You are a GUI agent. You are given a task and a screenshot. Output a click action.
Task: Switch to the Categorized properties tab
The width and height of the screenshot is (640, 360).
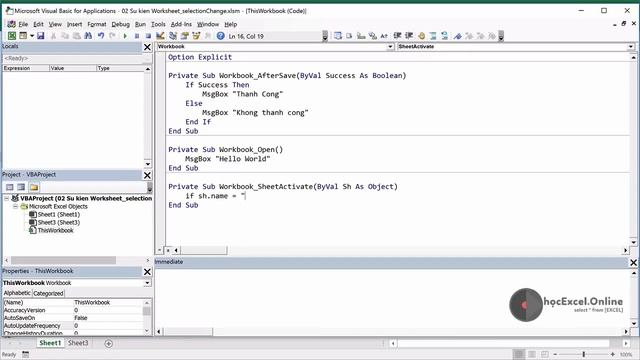48,293
